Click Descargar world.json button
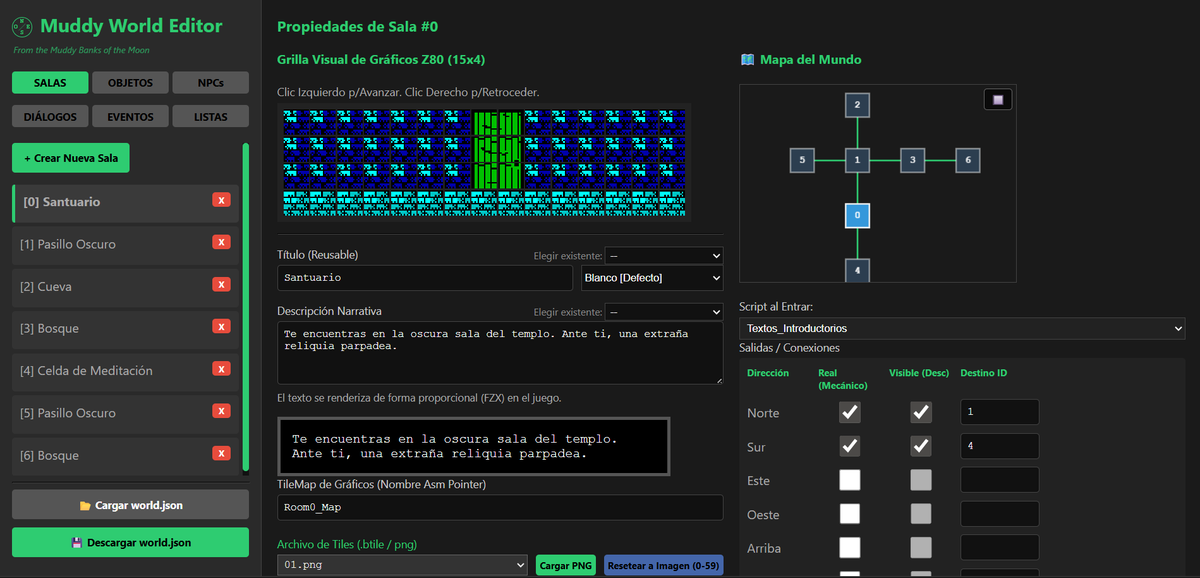The image size is (1200, 578). point(130,543)
